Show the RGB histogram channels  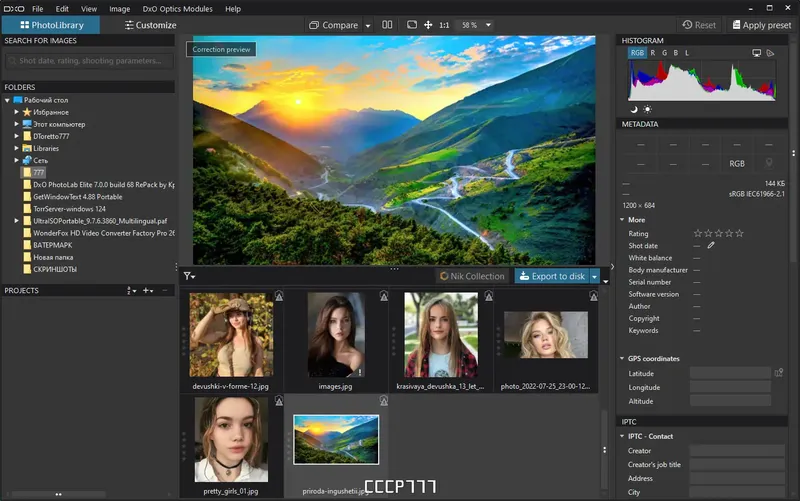point(637,53)
